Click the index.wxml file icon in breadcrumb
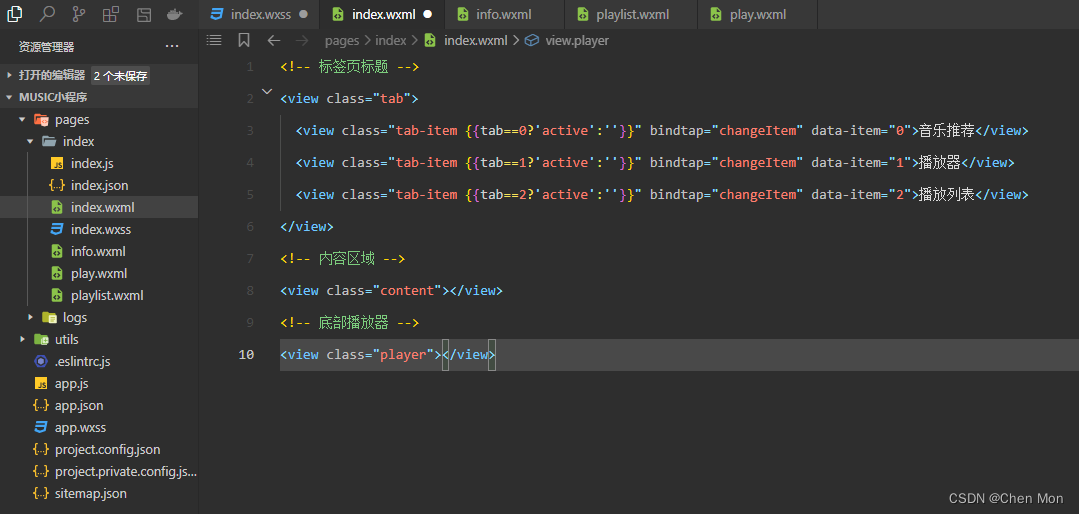1079x514 pixels. [430, 41]
